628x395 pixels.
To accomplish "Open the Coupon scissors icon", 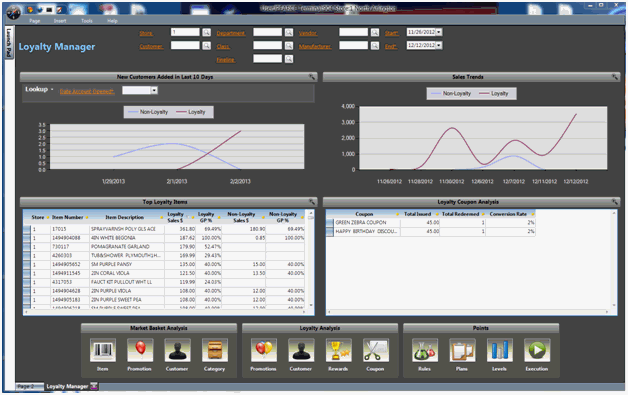I will (375, 350).
